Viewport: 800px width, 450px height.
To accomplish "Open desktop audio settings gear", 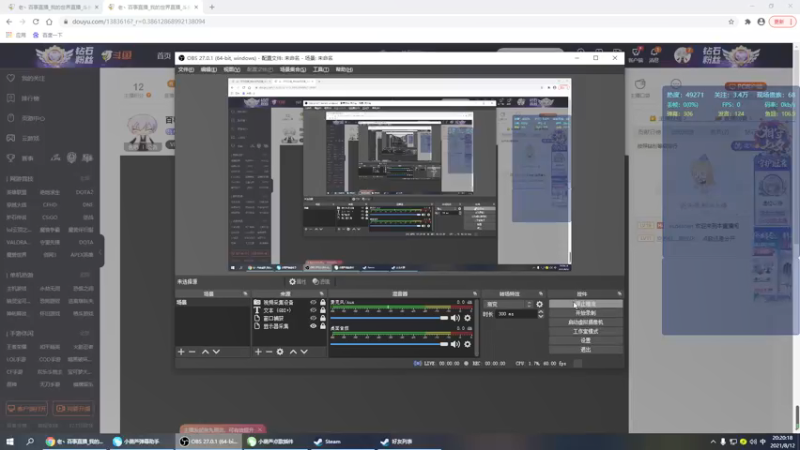I will [467, 344].
